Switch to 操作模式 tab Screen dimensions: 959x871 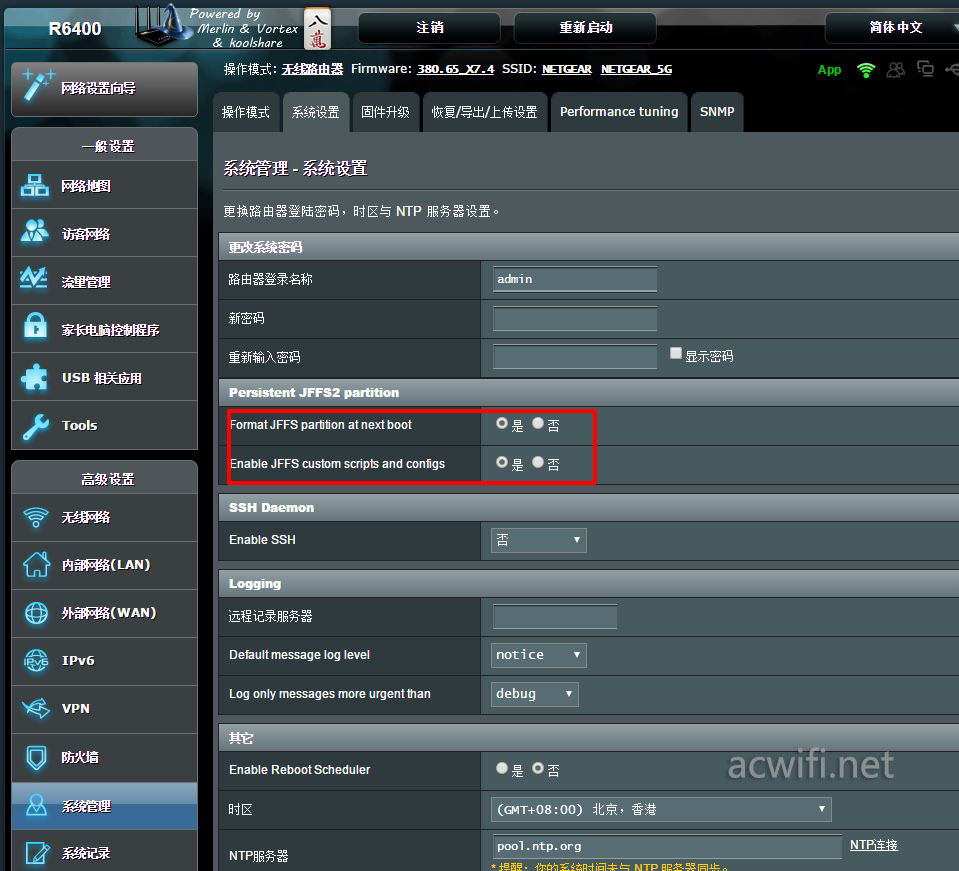(246, 113)
